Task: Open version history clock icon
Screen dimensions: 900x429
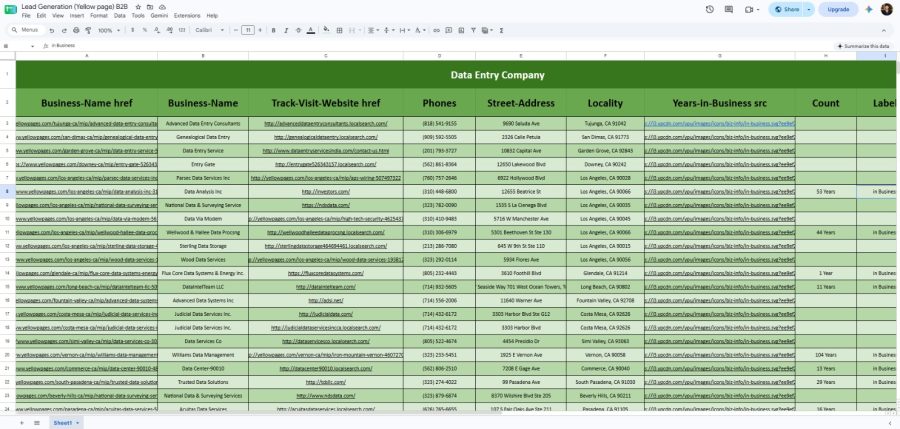Action: (x=710, y=9)
